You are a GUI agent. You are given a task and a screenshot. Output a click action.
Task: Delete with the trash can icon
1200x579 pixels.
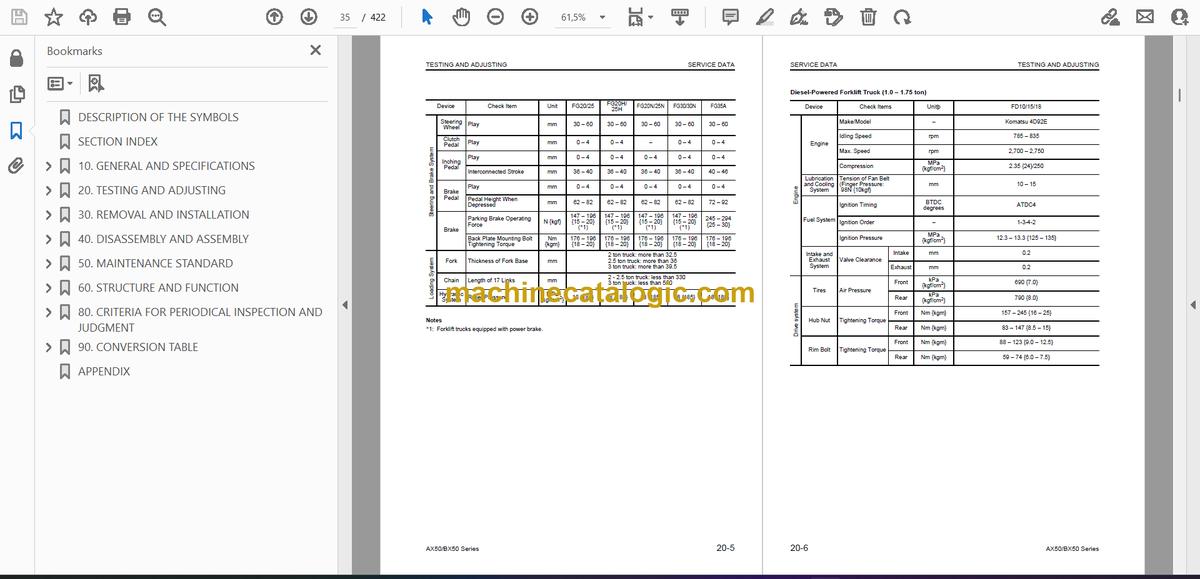[x=868, y=17]
